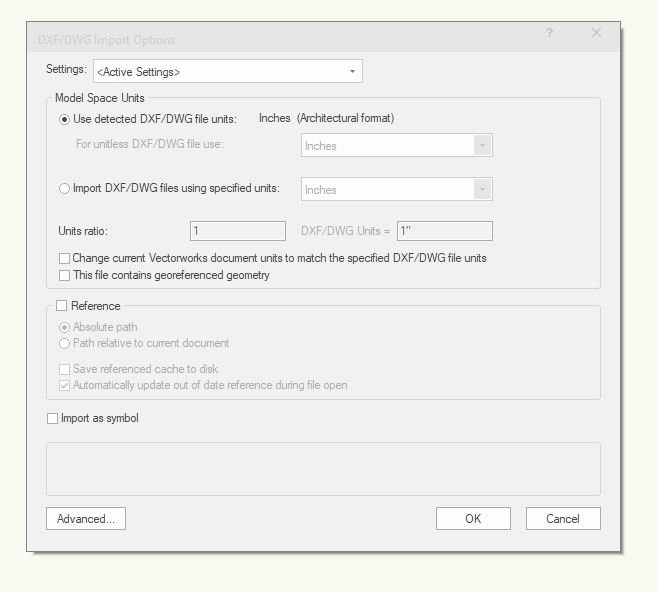Close the DXF/DWG Import Options dialog
This screenshot has height=592, width=657.
tap(596, 34)
